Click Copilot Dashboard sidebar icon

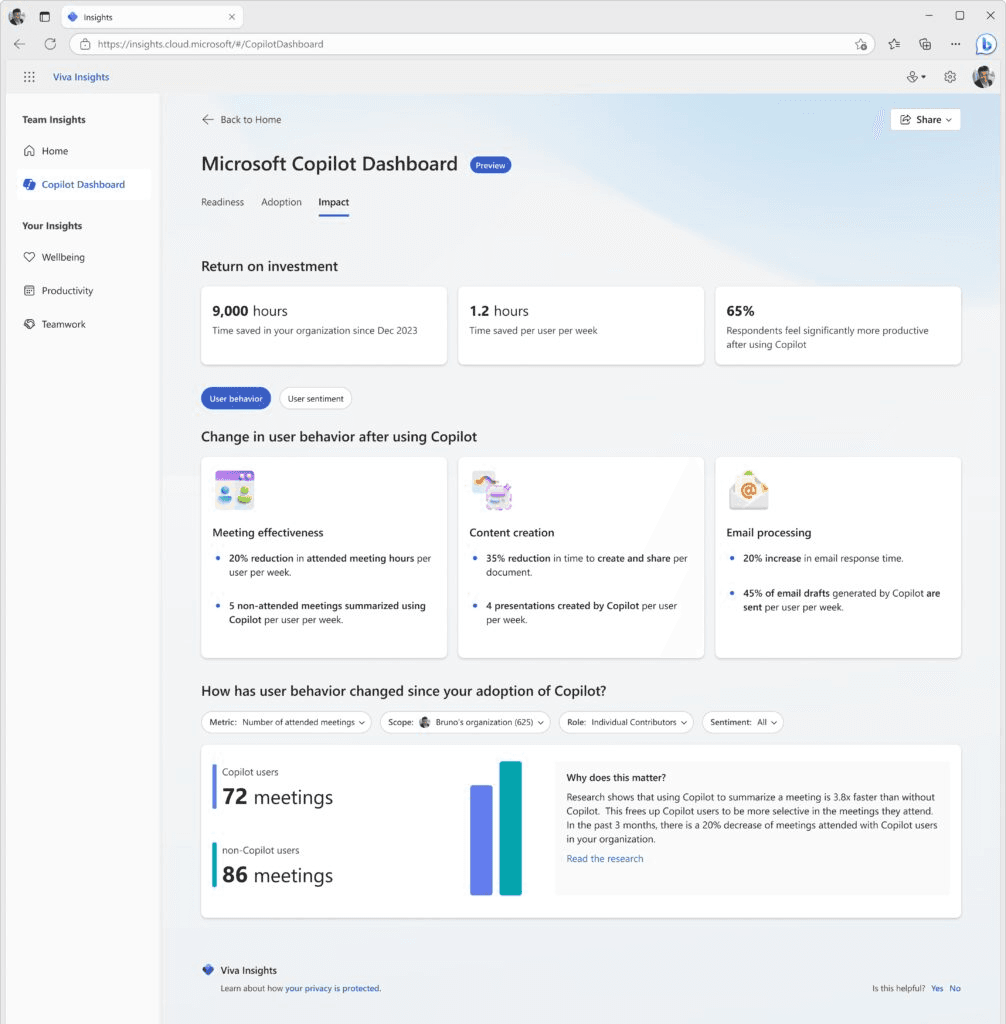click(x=29, y=185)
